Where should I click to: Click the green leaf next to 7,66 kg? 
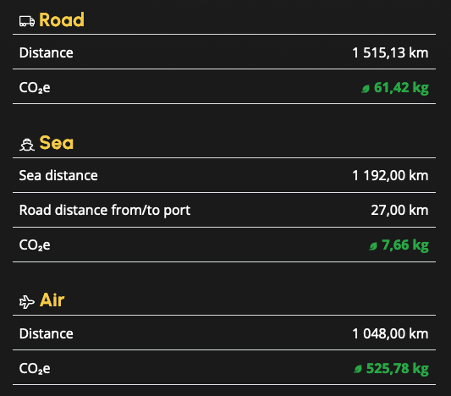pyautogui.click(x=373, y=246)
